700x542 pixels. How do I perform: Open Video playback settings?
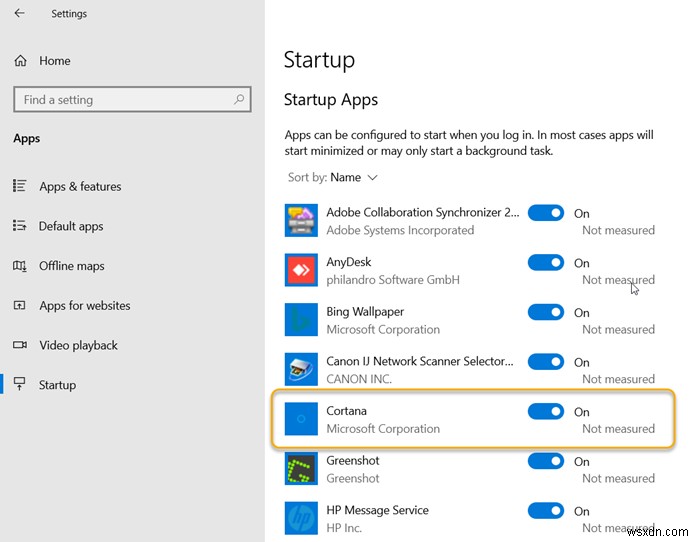pyautogui.click(x=78, y=345)
